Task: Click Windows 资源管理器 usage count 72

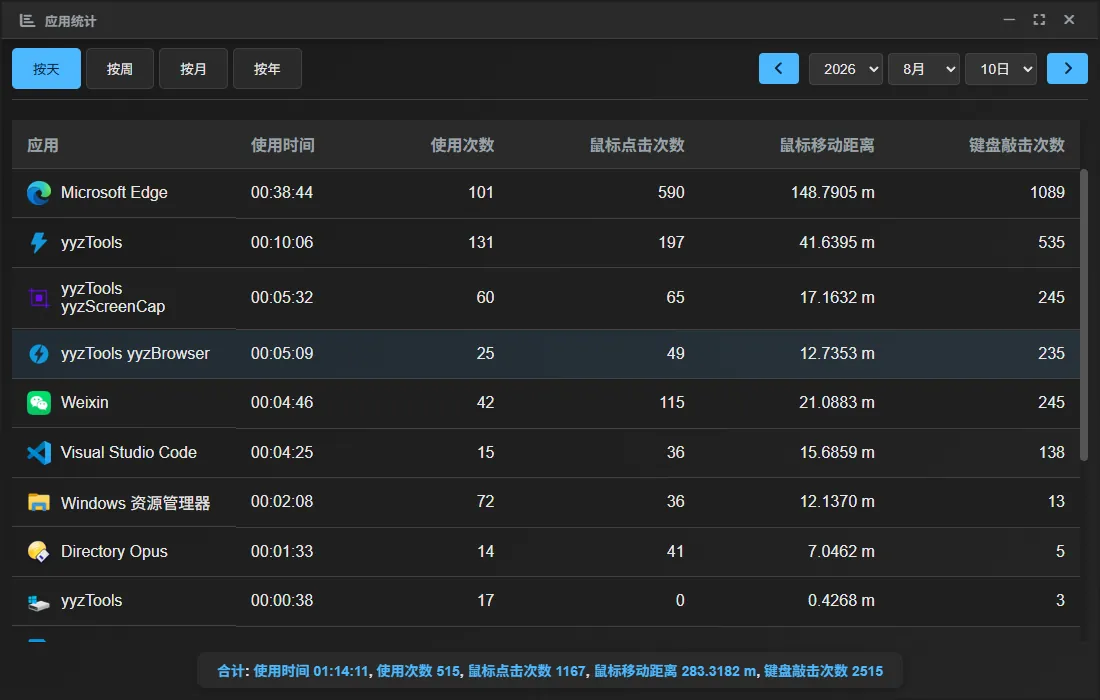Action: coord(485,502)
